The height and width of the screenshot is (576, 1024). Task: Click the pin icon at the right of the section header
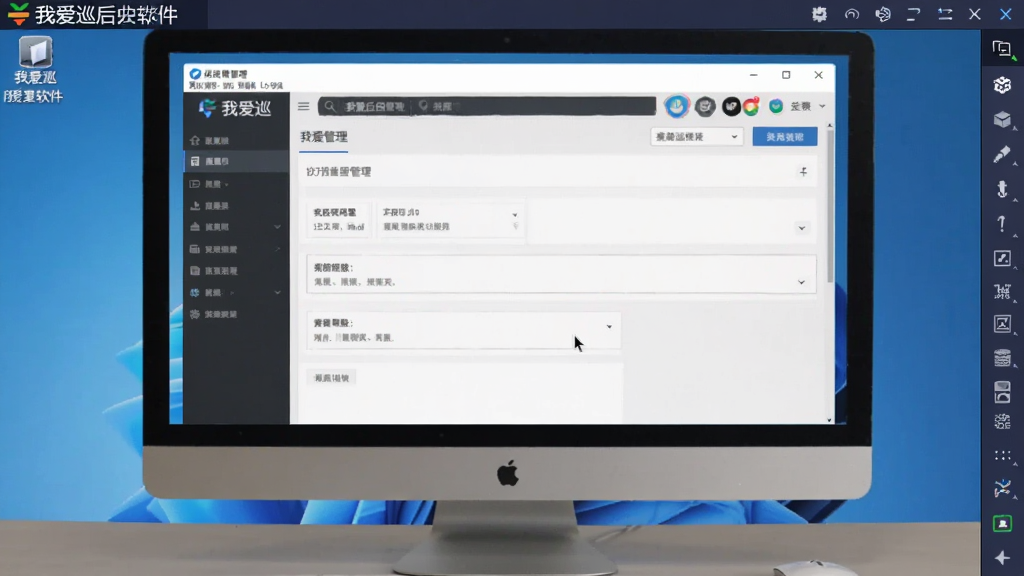(x=803, y=172)
